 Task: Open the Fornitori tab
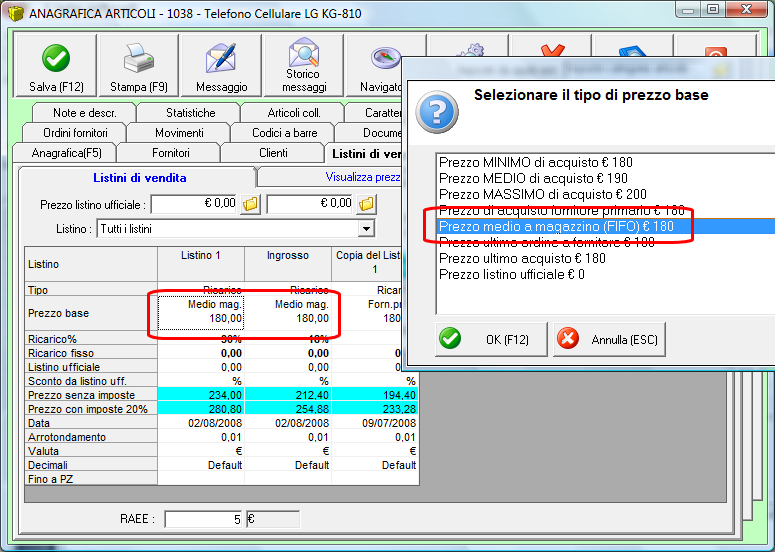(x=171, y=153)
